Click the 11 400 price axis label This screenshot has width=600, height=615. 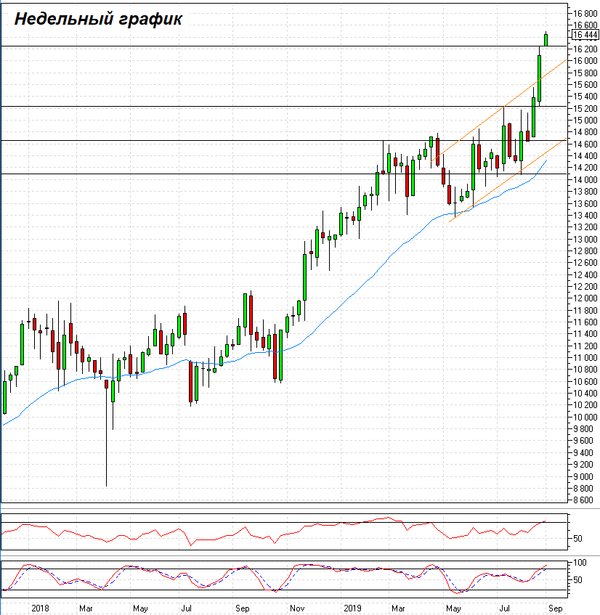click(x=585, y=334)
